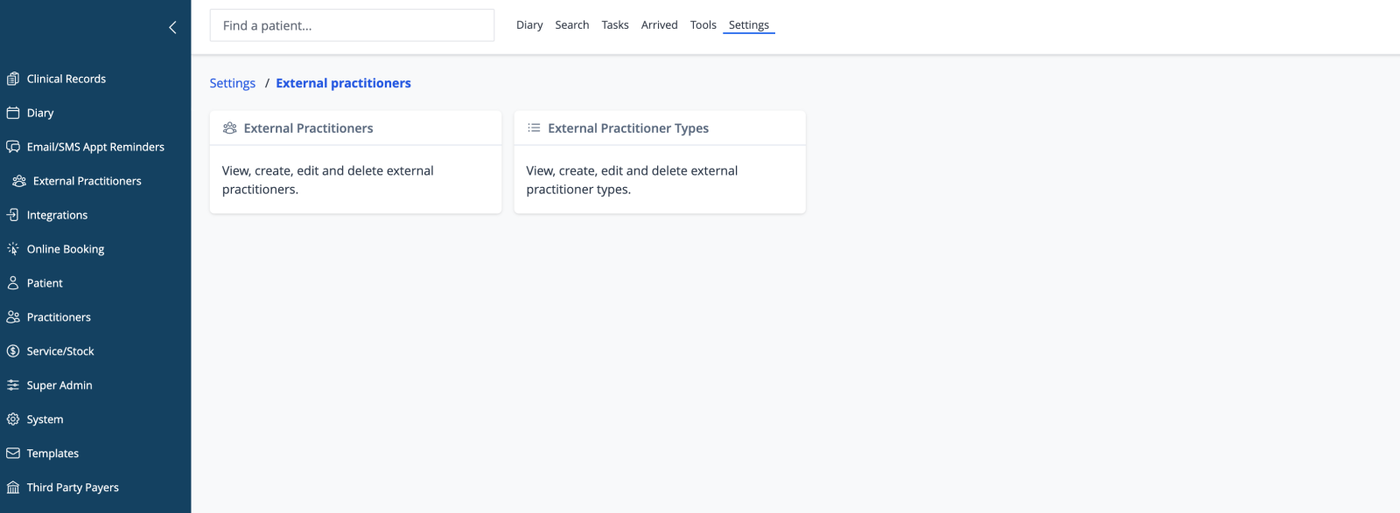Focus the Find a patient search field
Screen dimensions: 1400x513
(x=352, y=25)
